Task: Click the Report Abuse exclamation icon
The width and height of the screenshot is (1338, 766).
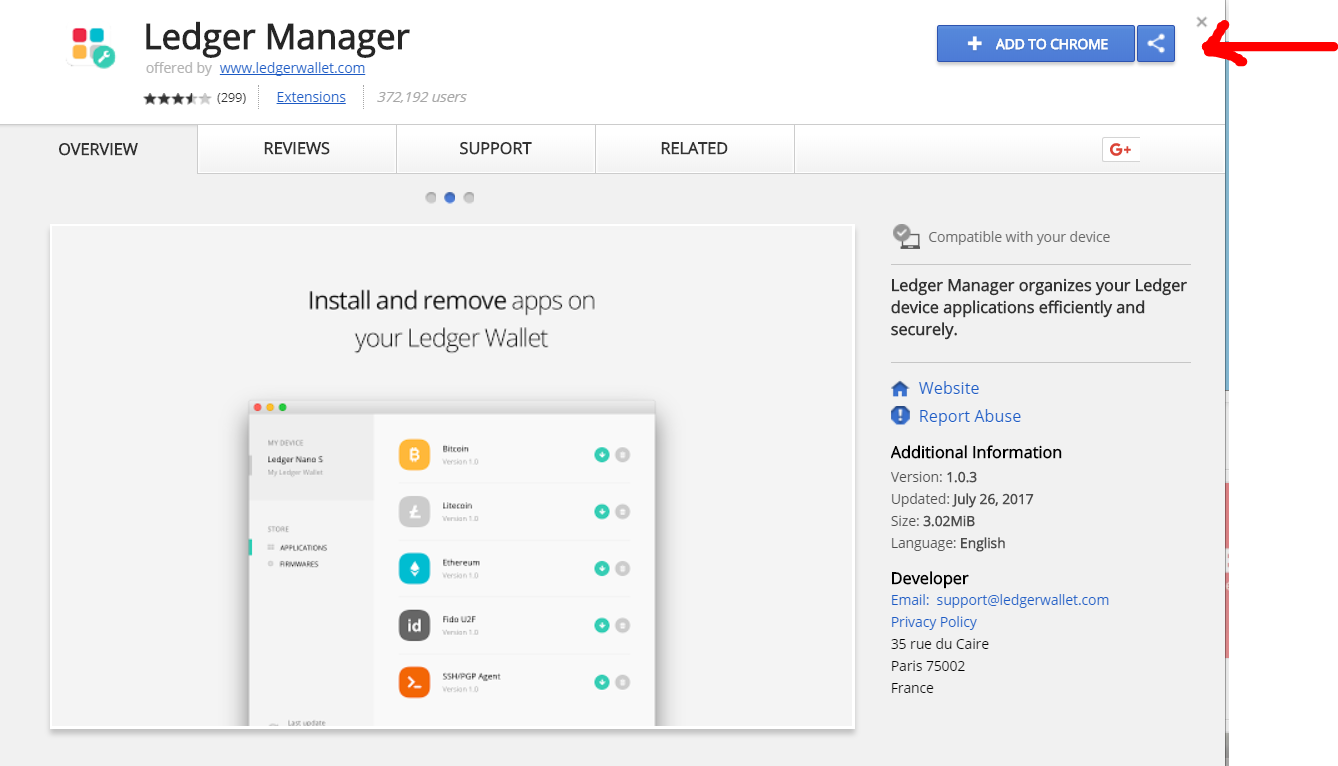Action: [x=900, y=416]
